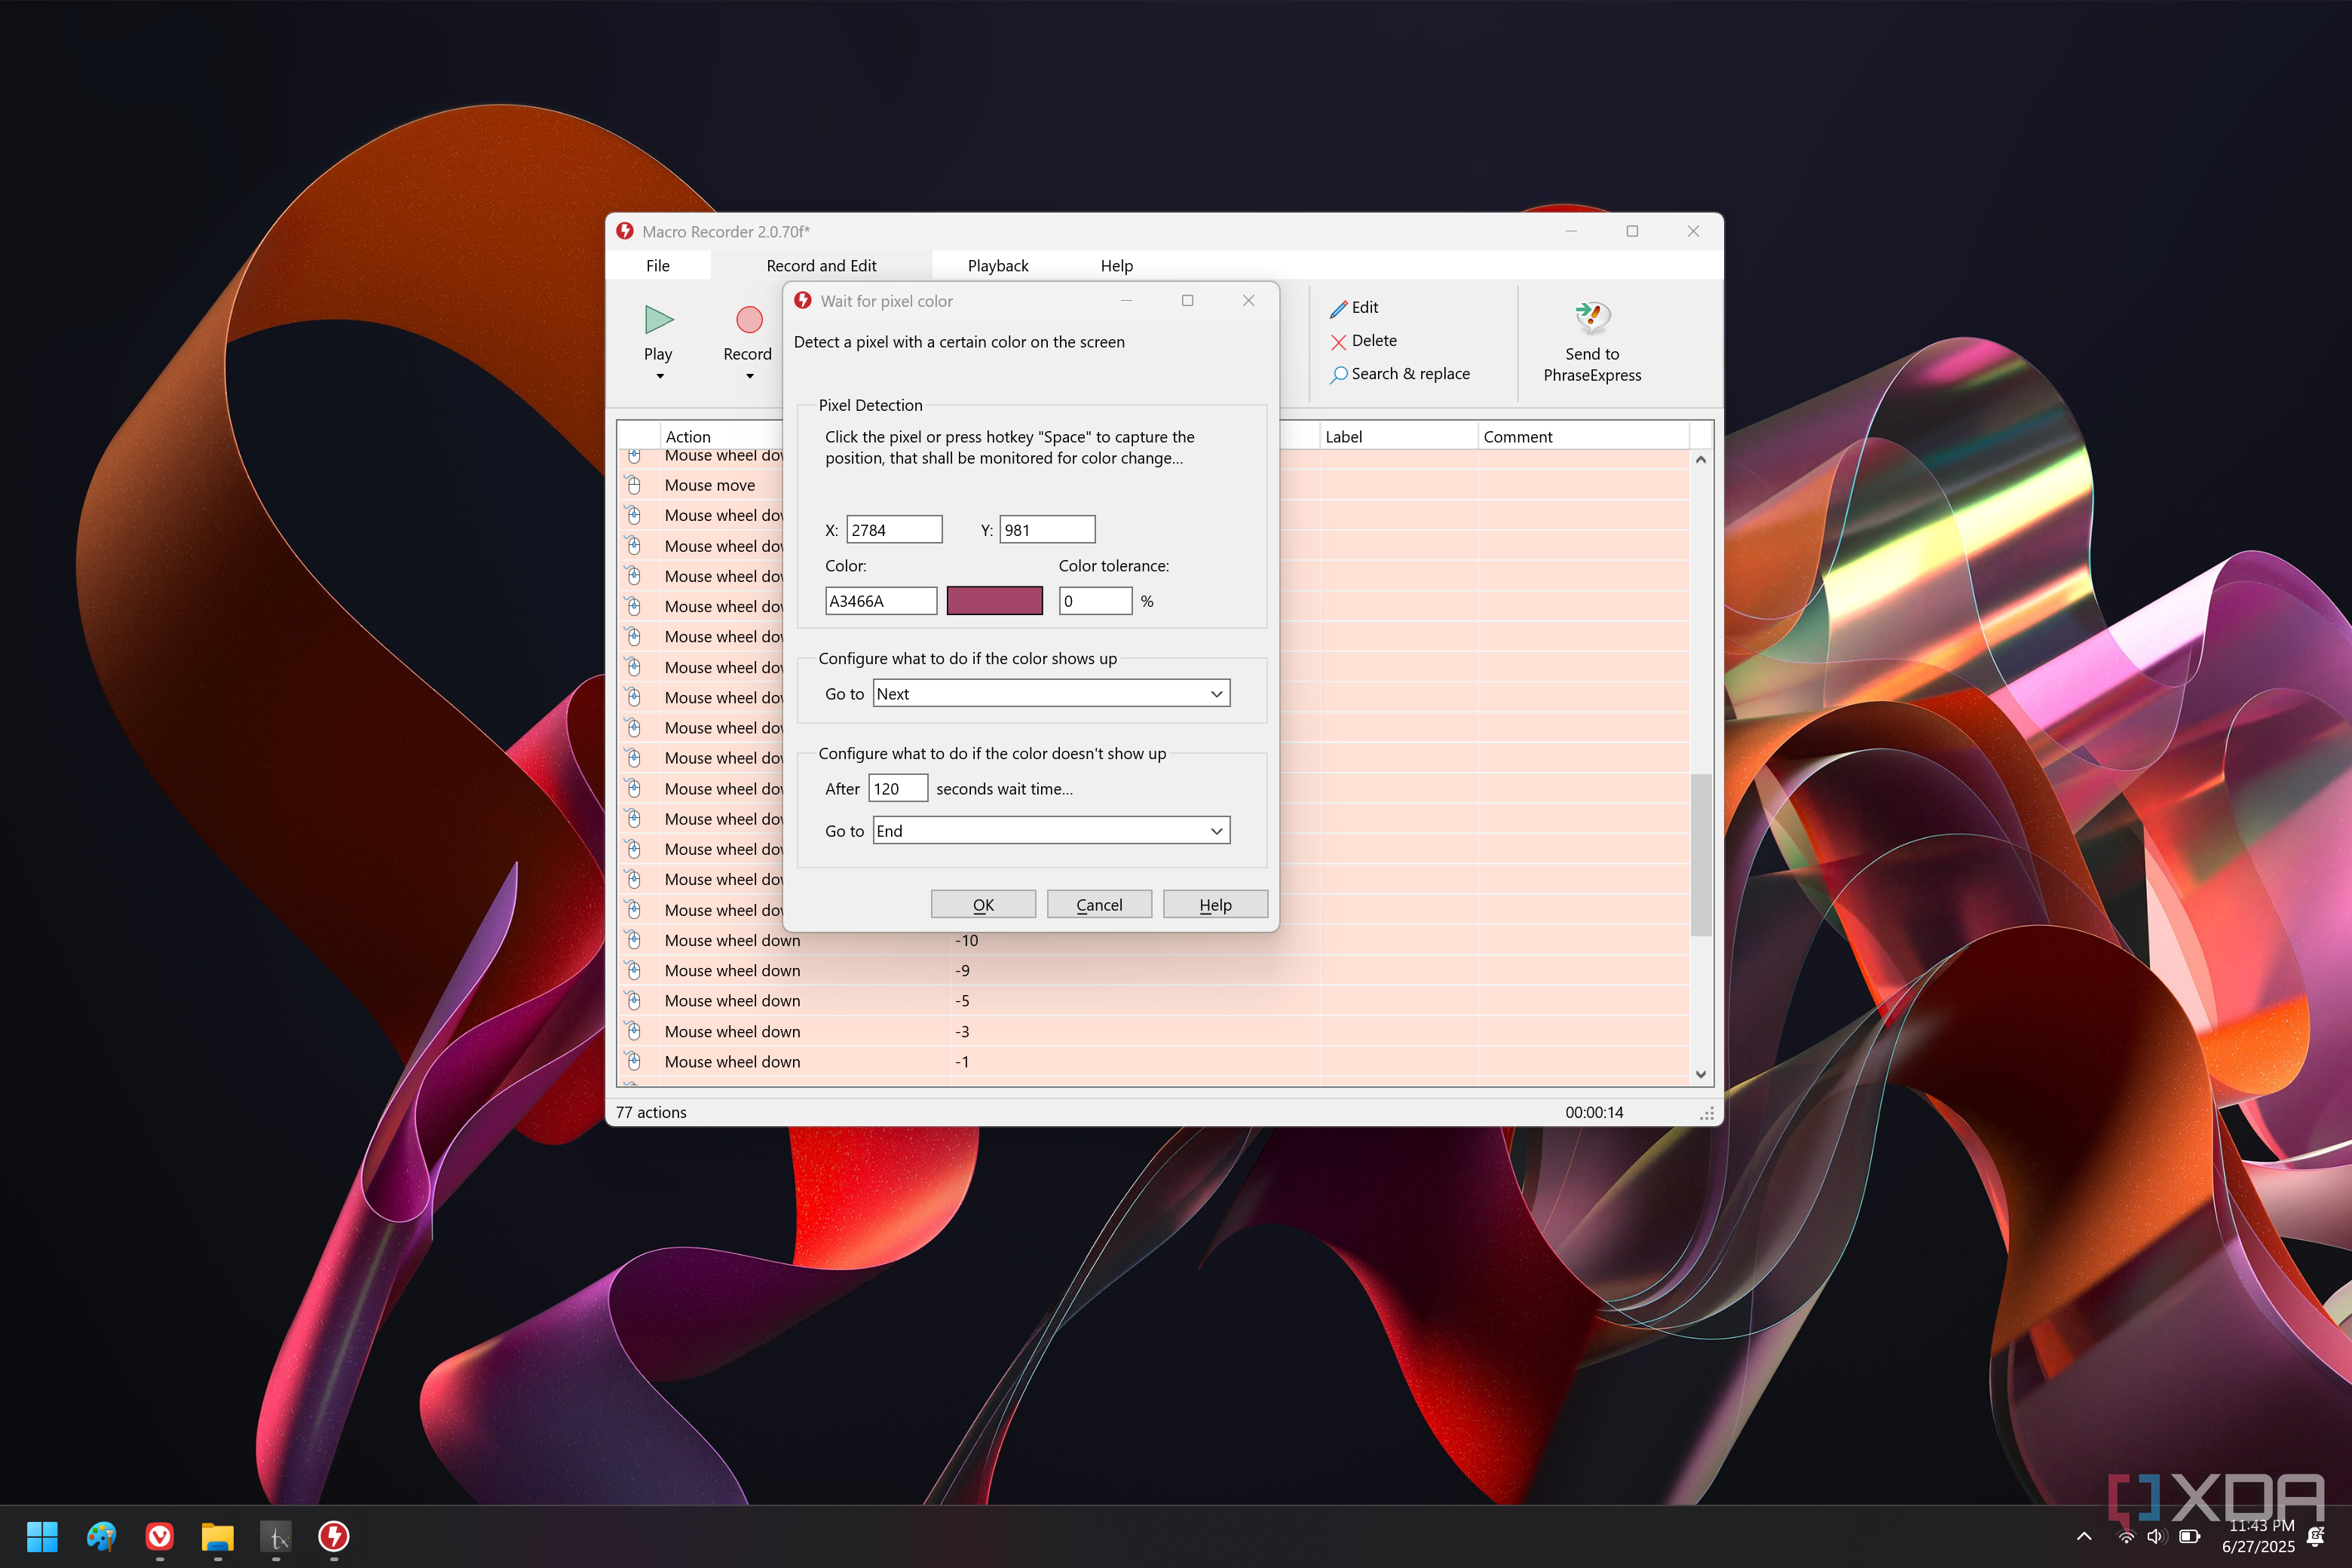
Task: Click the pixel color swatch
Action: tap(994, 601)
